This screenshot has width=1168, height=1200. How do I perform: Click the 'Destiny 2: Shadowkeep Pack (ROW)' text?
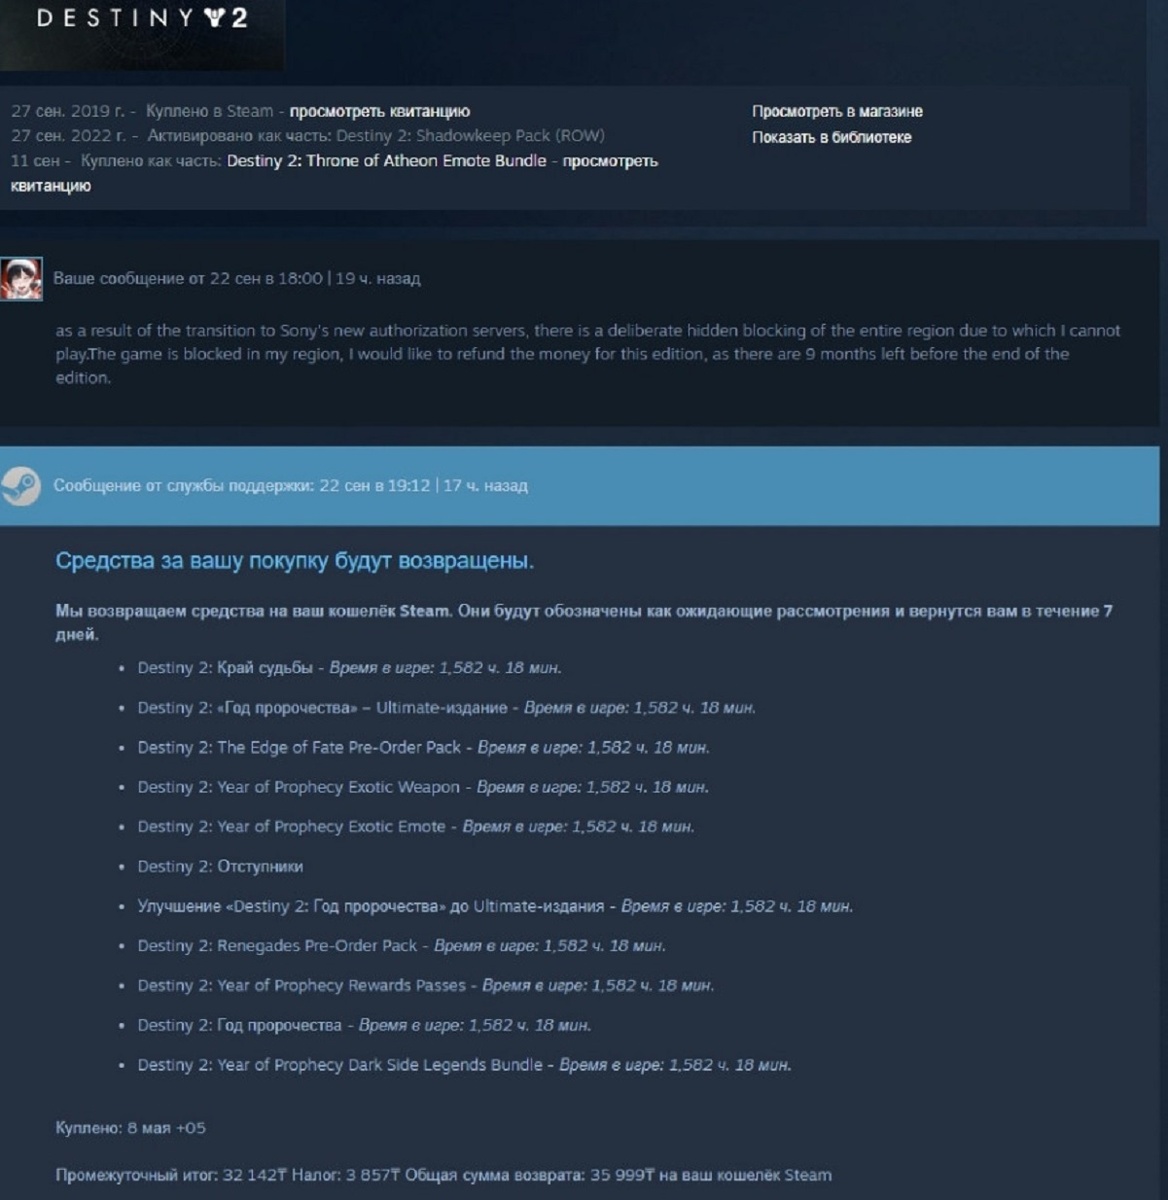(x=470, y=136)
